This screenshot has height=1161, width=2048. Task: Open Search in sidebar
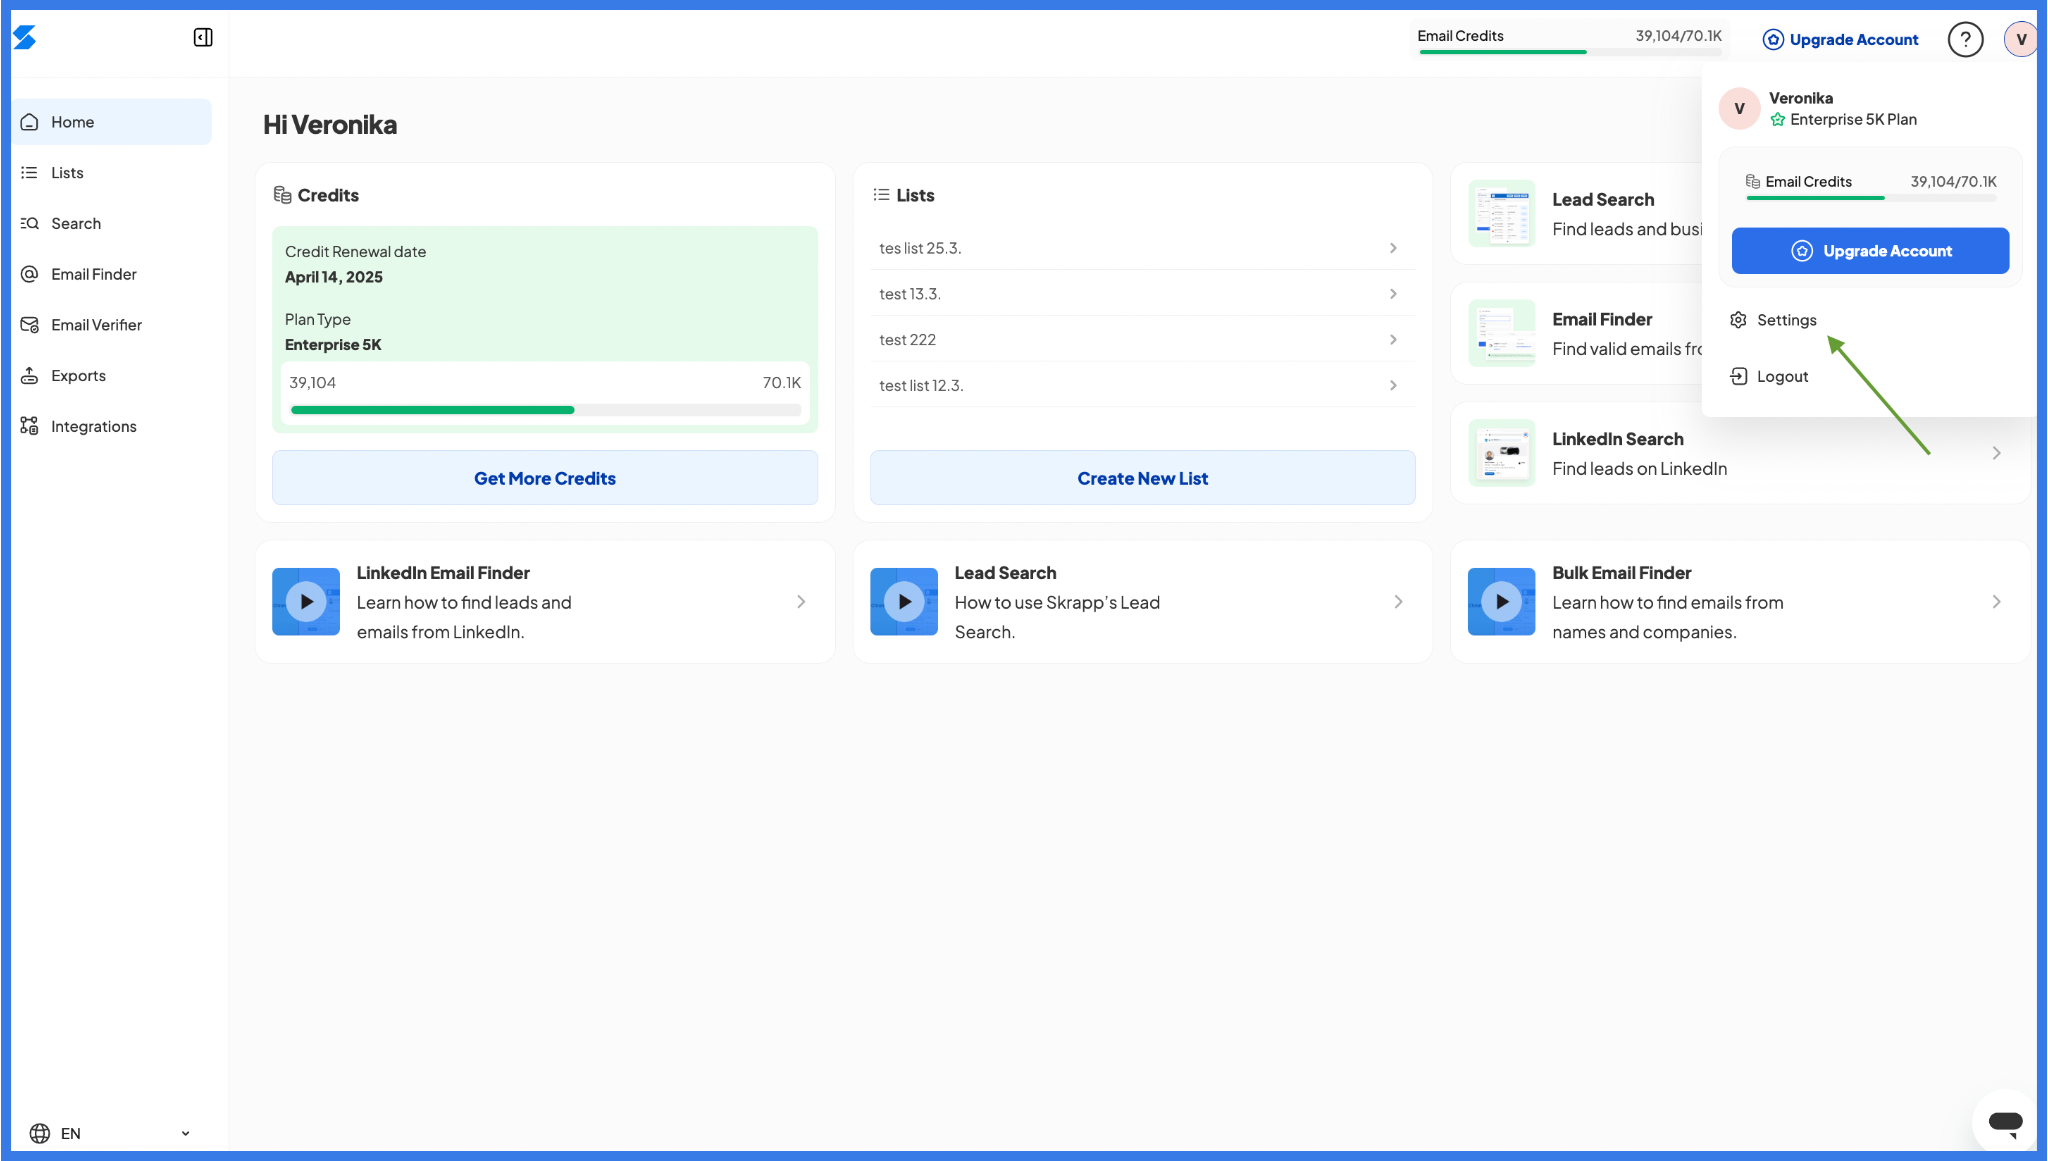(112, 223)
